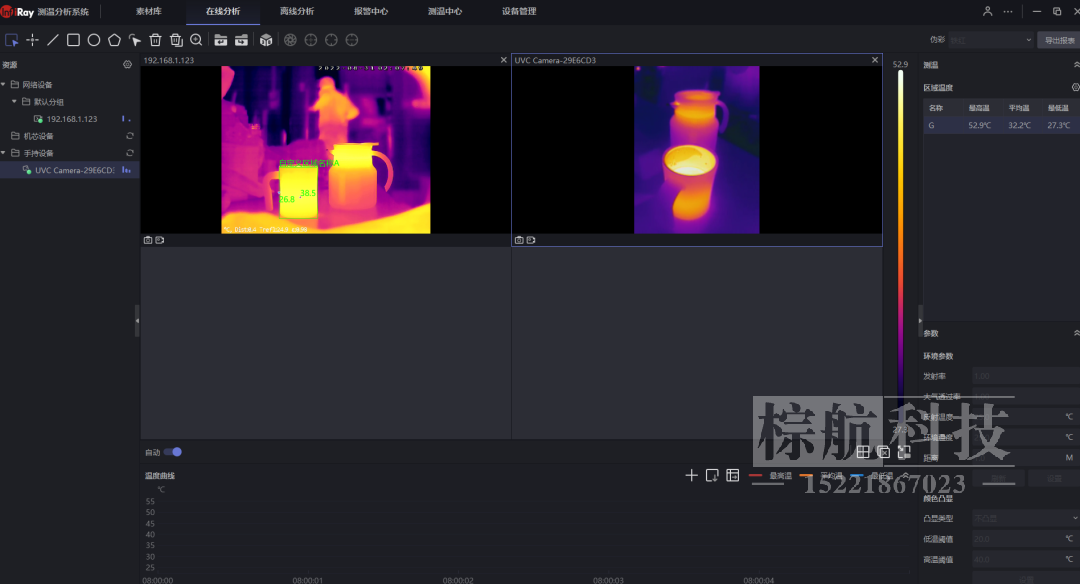The height and width of the screenshot is (584, 1080).
Task: Click the close-all-windows icon
Action: pos(883,452)
